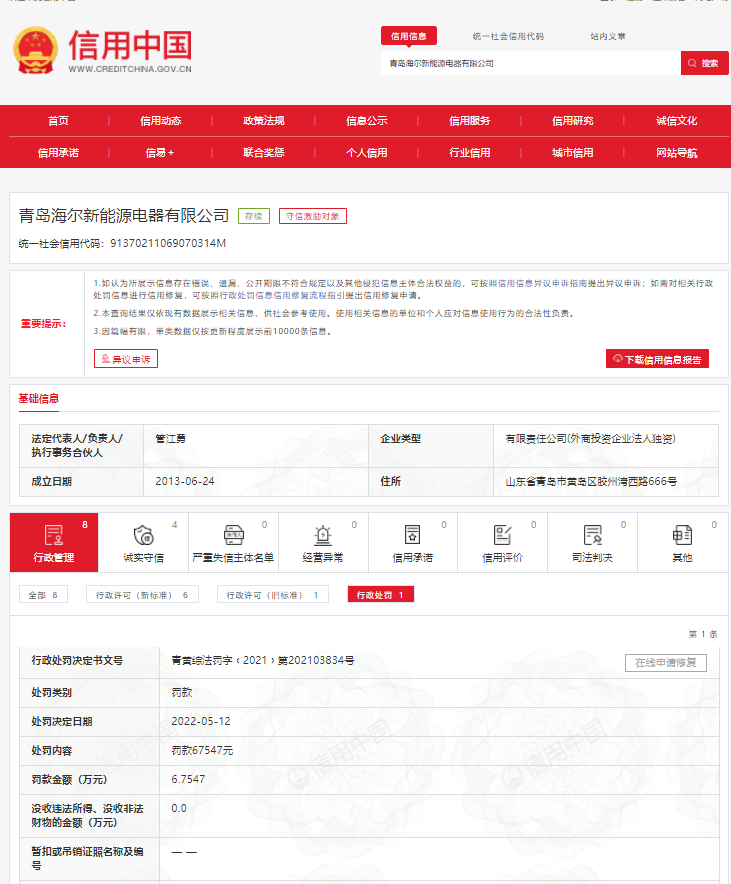Click the 异议申诉 button
This screenshot has height=884, width=731.
(126, 359)
